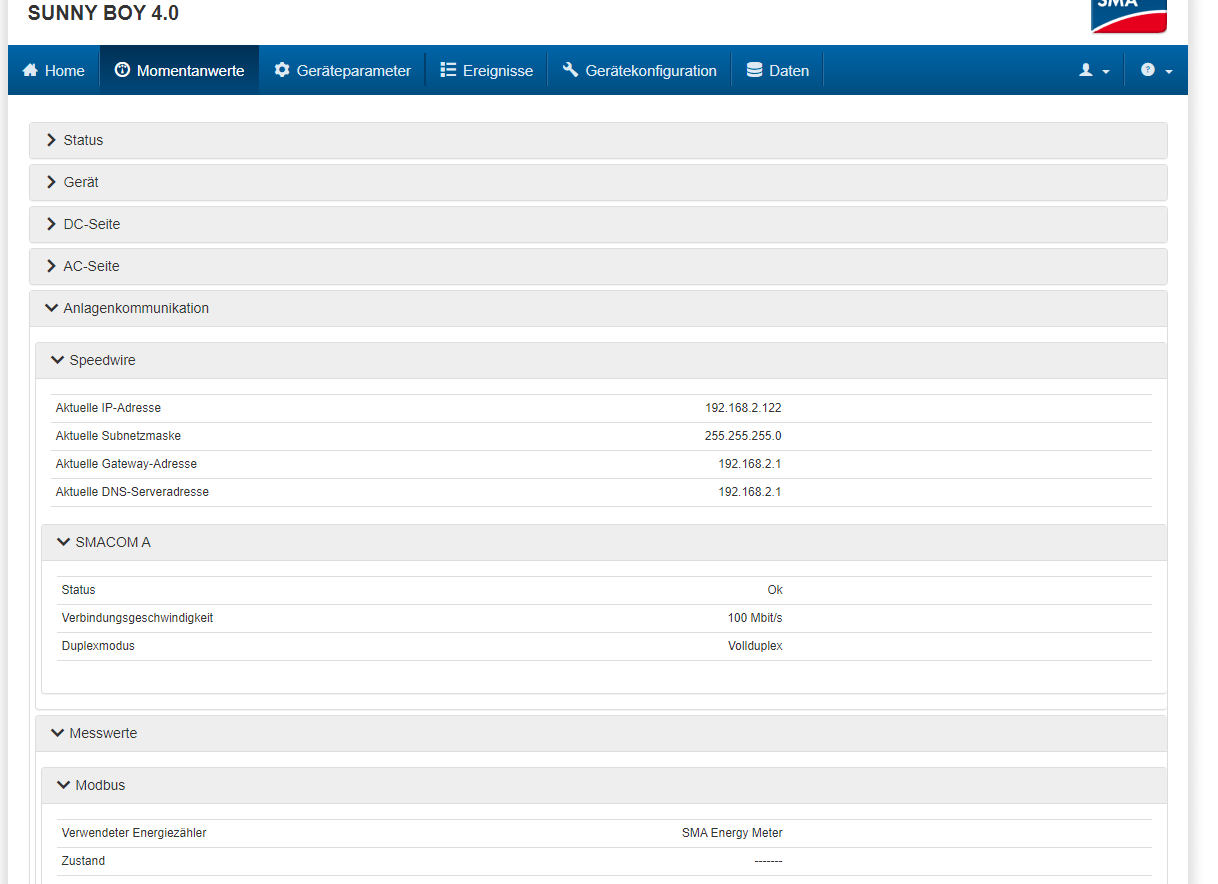Open the Gerätekonfiguration tab label
1218x884 pixels.
[651, 71]
